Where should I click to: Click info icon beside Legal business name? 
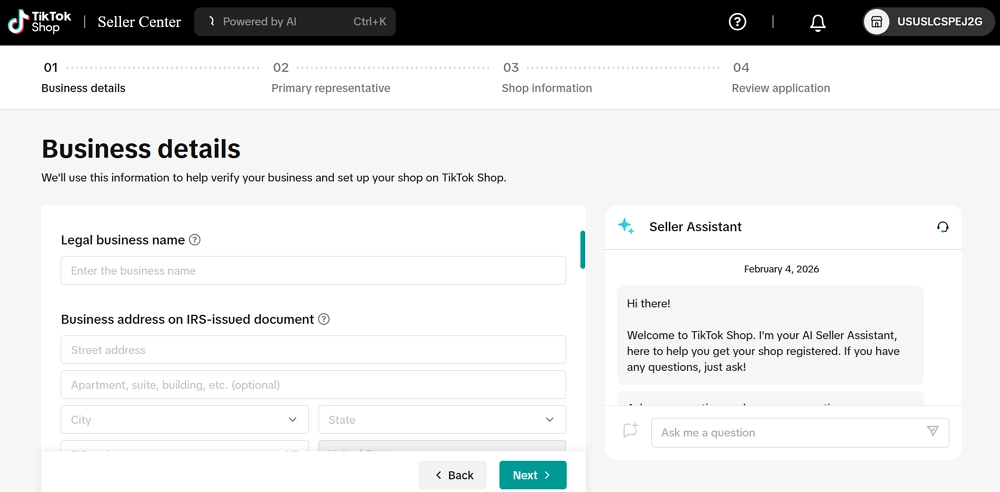(195, 240)
